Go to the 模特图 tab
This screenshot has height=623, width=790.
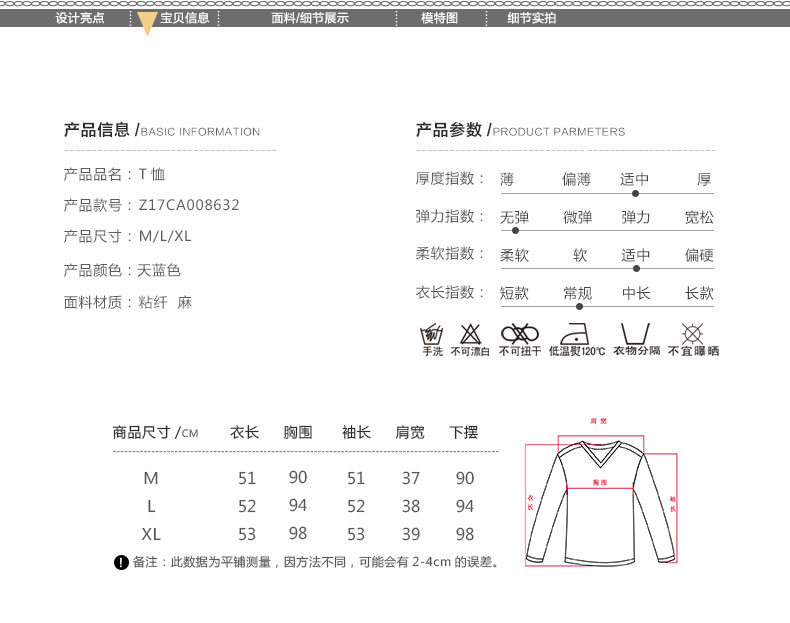point(439,18)
